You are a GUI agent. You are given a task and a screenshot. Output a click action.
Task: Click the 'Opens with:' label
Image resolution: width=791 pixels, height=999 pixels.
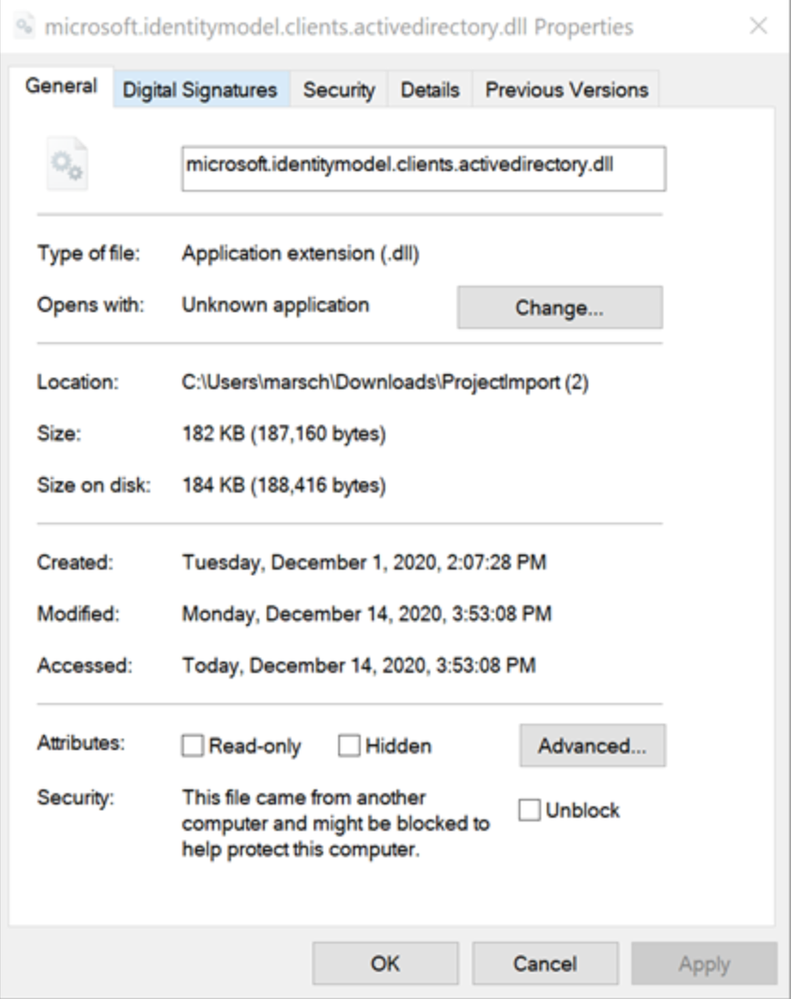click(x=90, y=305)
